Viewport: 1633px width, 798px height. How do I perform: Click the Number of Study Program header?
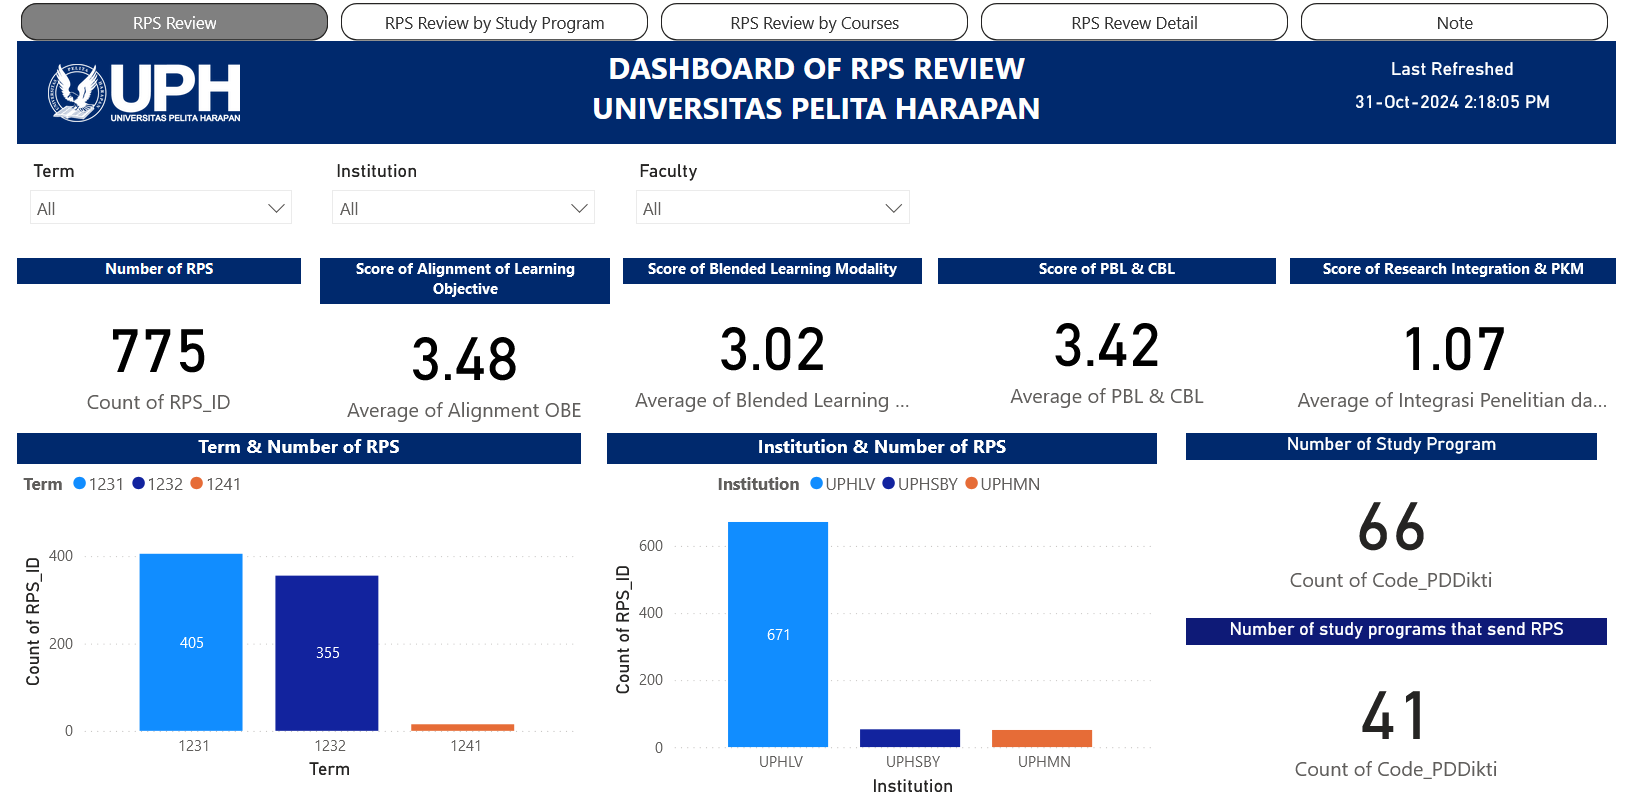(x=1391, y=445)
